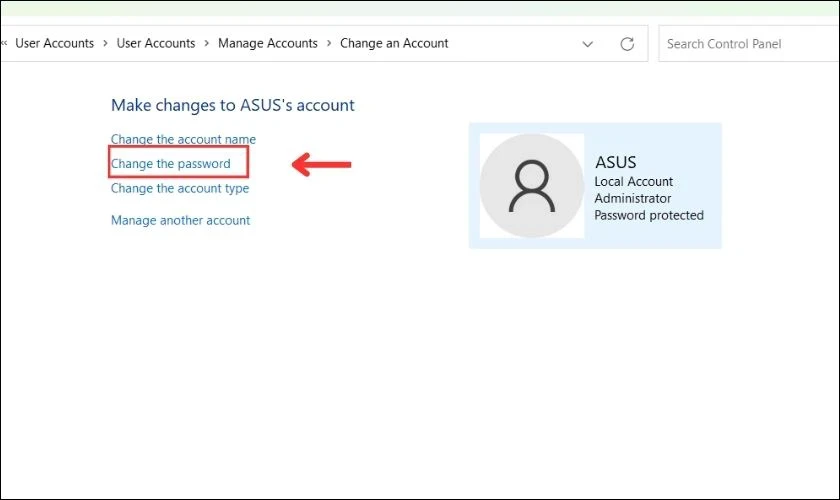Focus the Search Control Panel field

click(745, 44)
